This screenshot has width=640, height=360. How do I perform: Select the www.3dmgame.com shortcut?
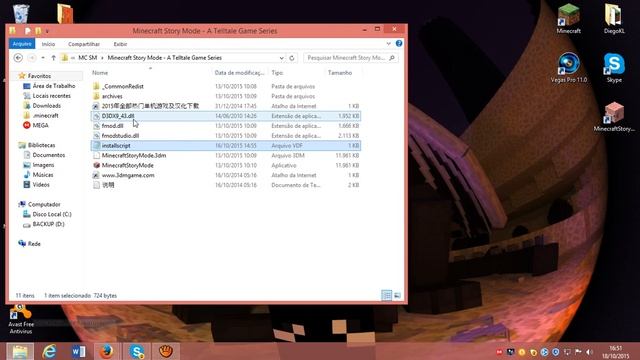pos(226,175)
